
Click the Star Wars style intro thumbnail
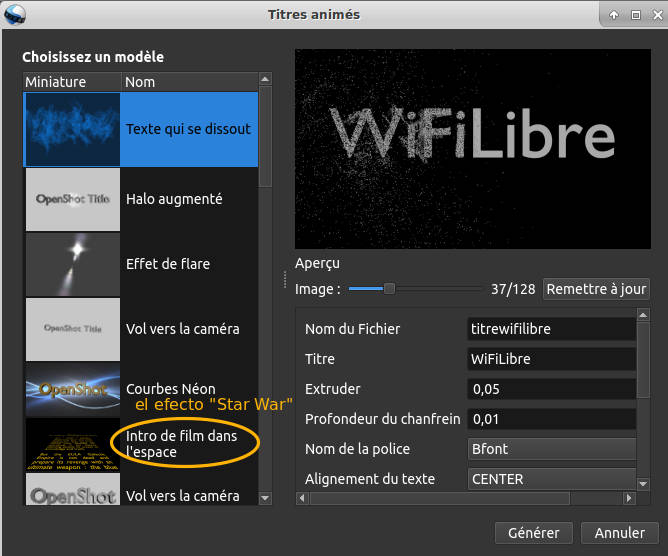click(x=73, y=445)
